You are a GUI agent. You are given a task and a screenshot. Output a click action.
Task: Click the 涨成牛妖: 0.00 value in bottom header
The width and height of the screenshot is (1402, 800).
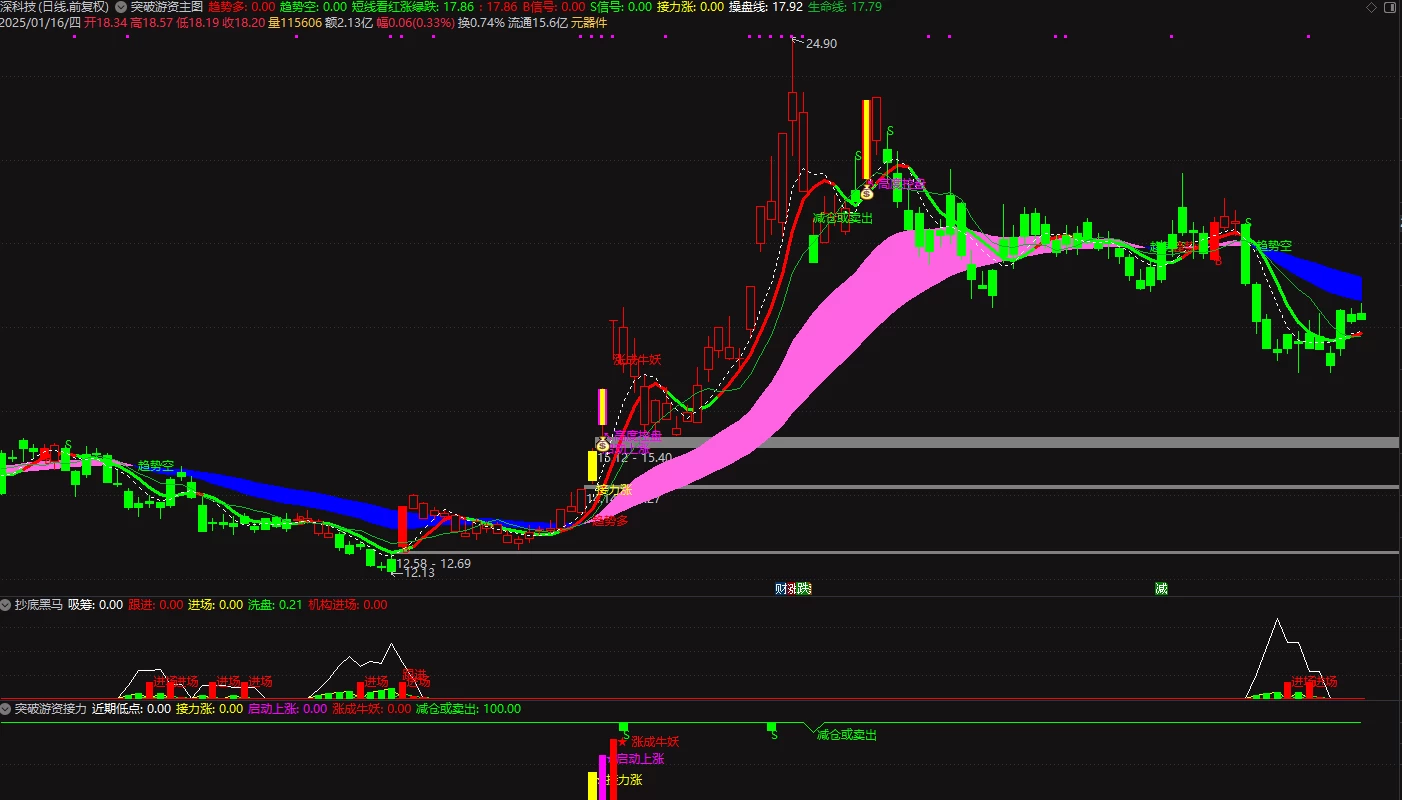pyautogui.click(x=371, y=709)
